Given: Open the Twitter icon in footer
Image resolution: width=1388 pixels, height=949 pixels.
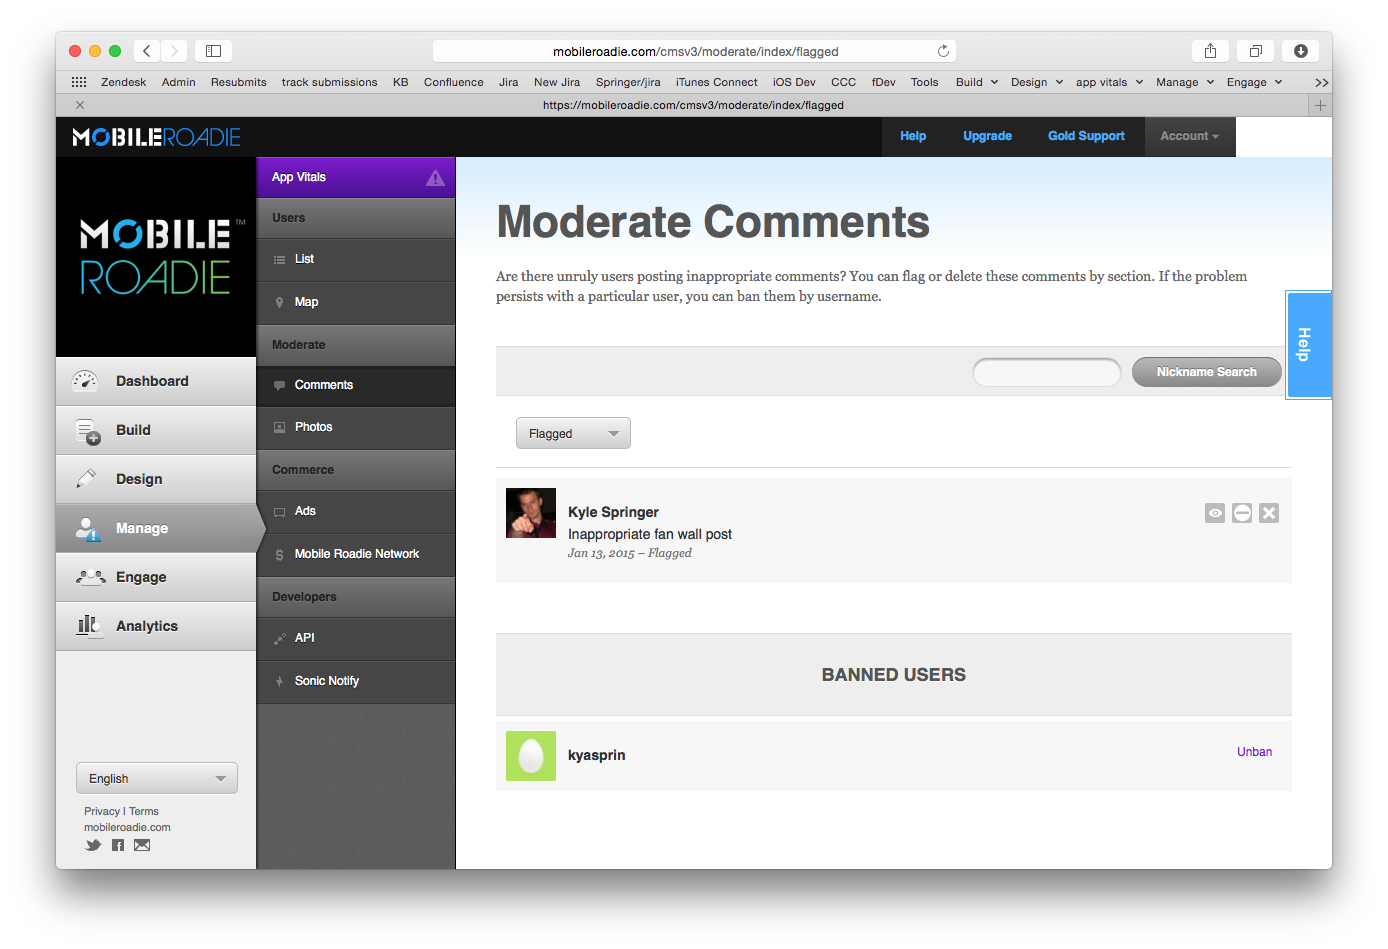Looking at the screenshot, I should (x=93, y=845).
